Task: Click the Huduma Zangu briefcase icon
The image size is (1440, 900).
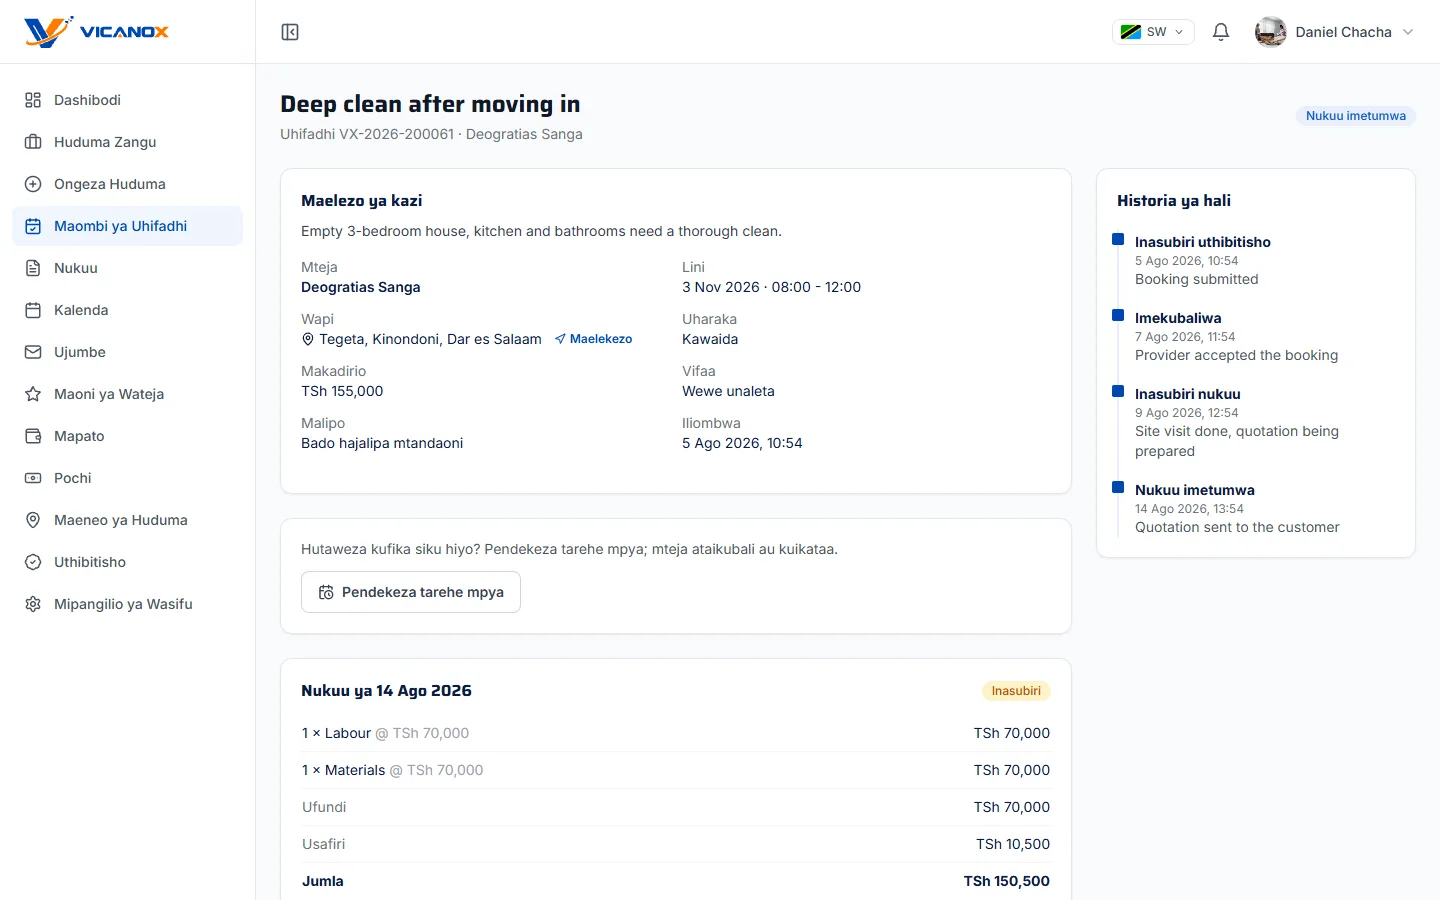Action: 33,142
